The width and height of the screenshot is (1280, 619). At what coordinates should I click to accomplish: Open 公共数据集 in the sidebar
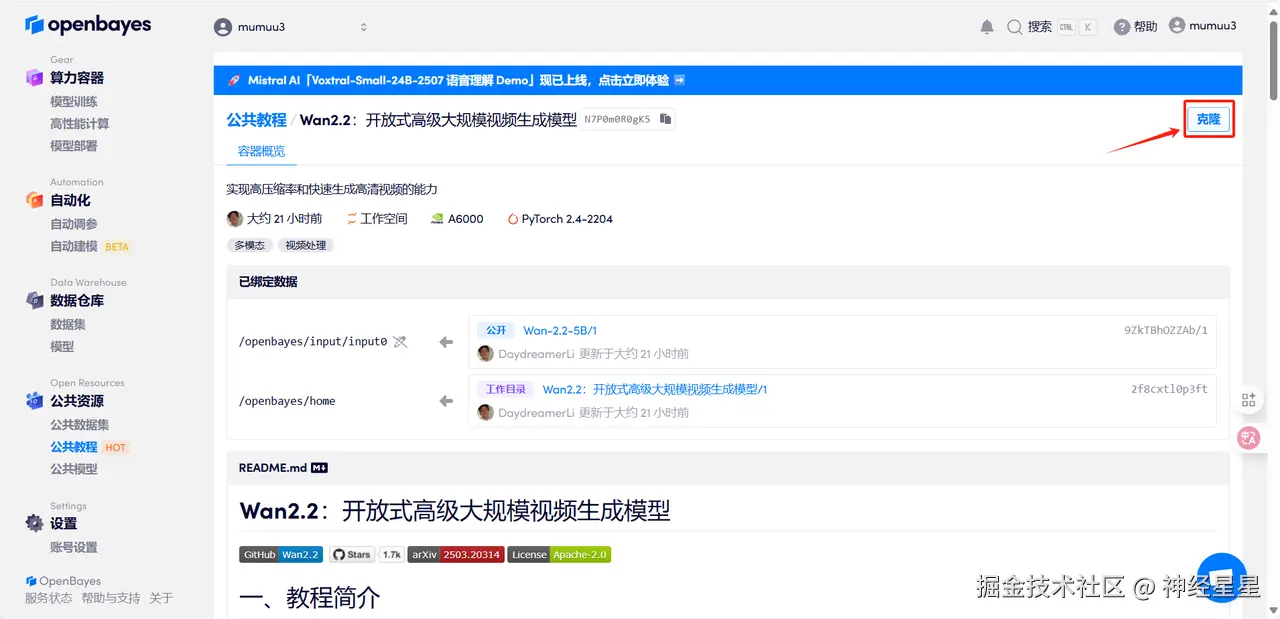80,425
